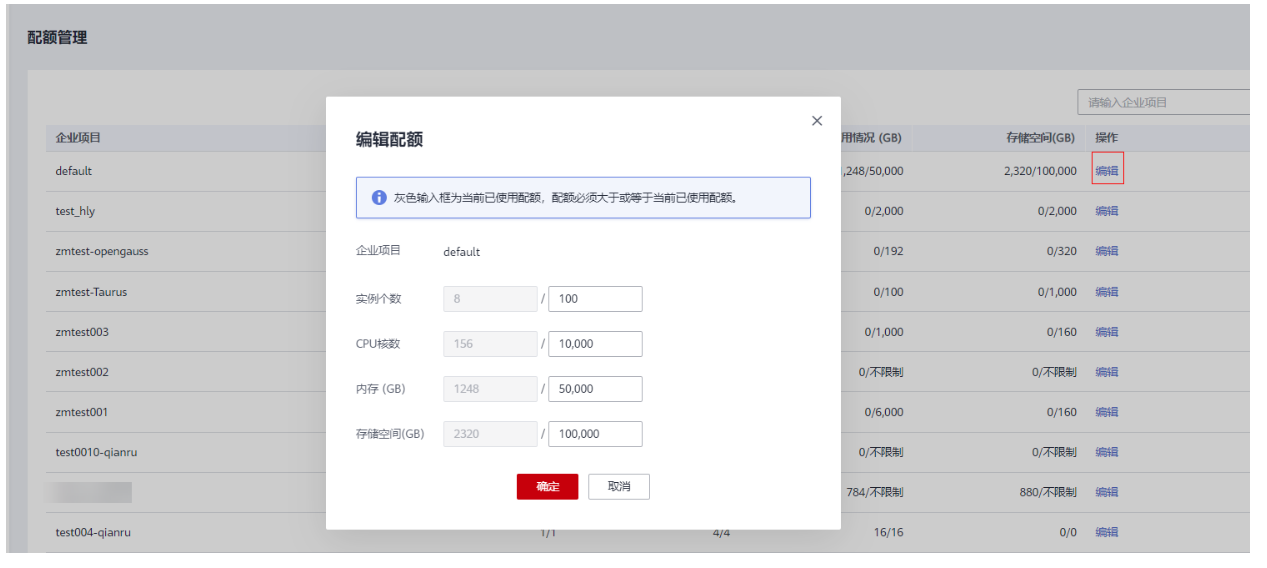Image resolution: width=1267 pixels, height=568 pixels.
Task: Click the blue info icon in notice
Action: click(x=379, y=198)
